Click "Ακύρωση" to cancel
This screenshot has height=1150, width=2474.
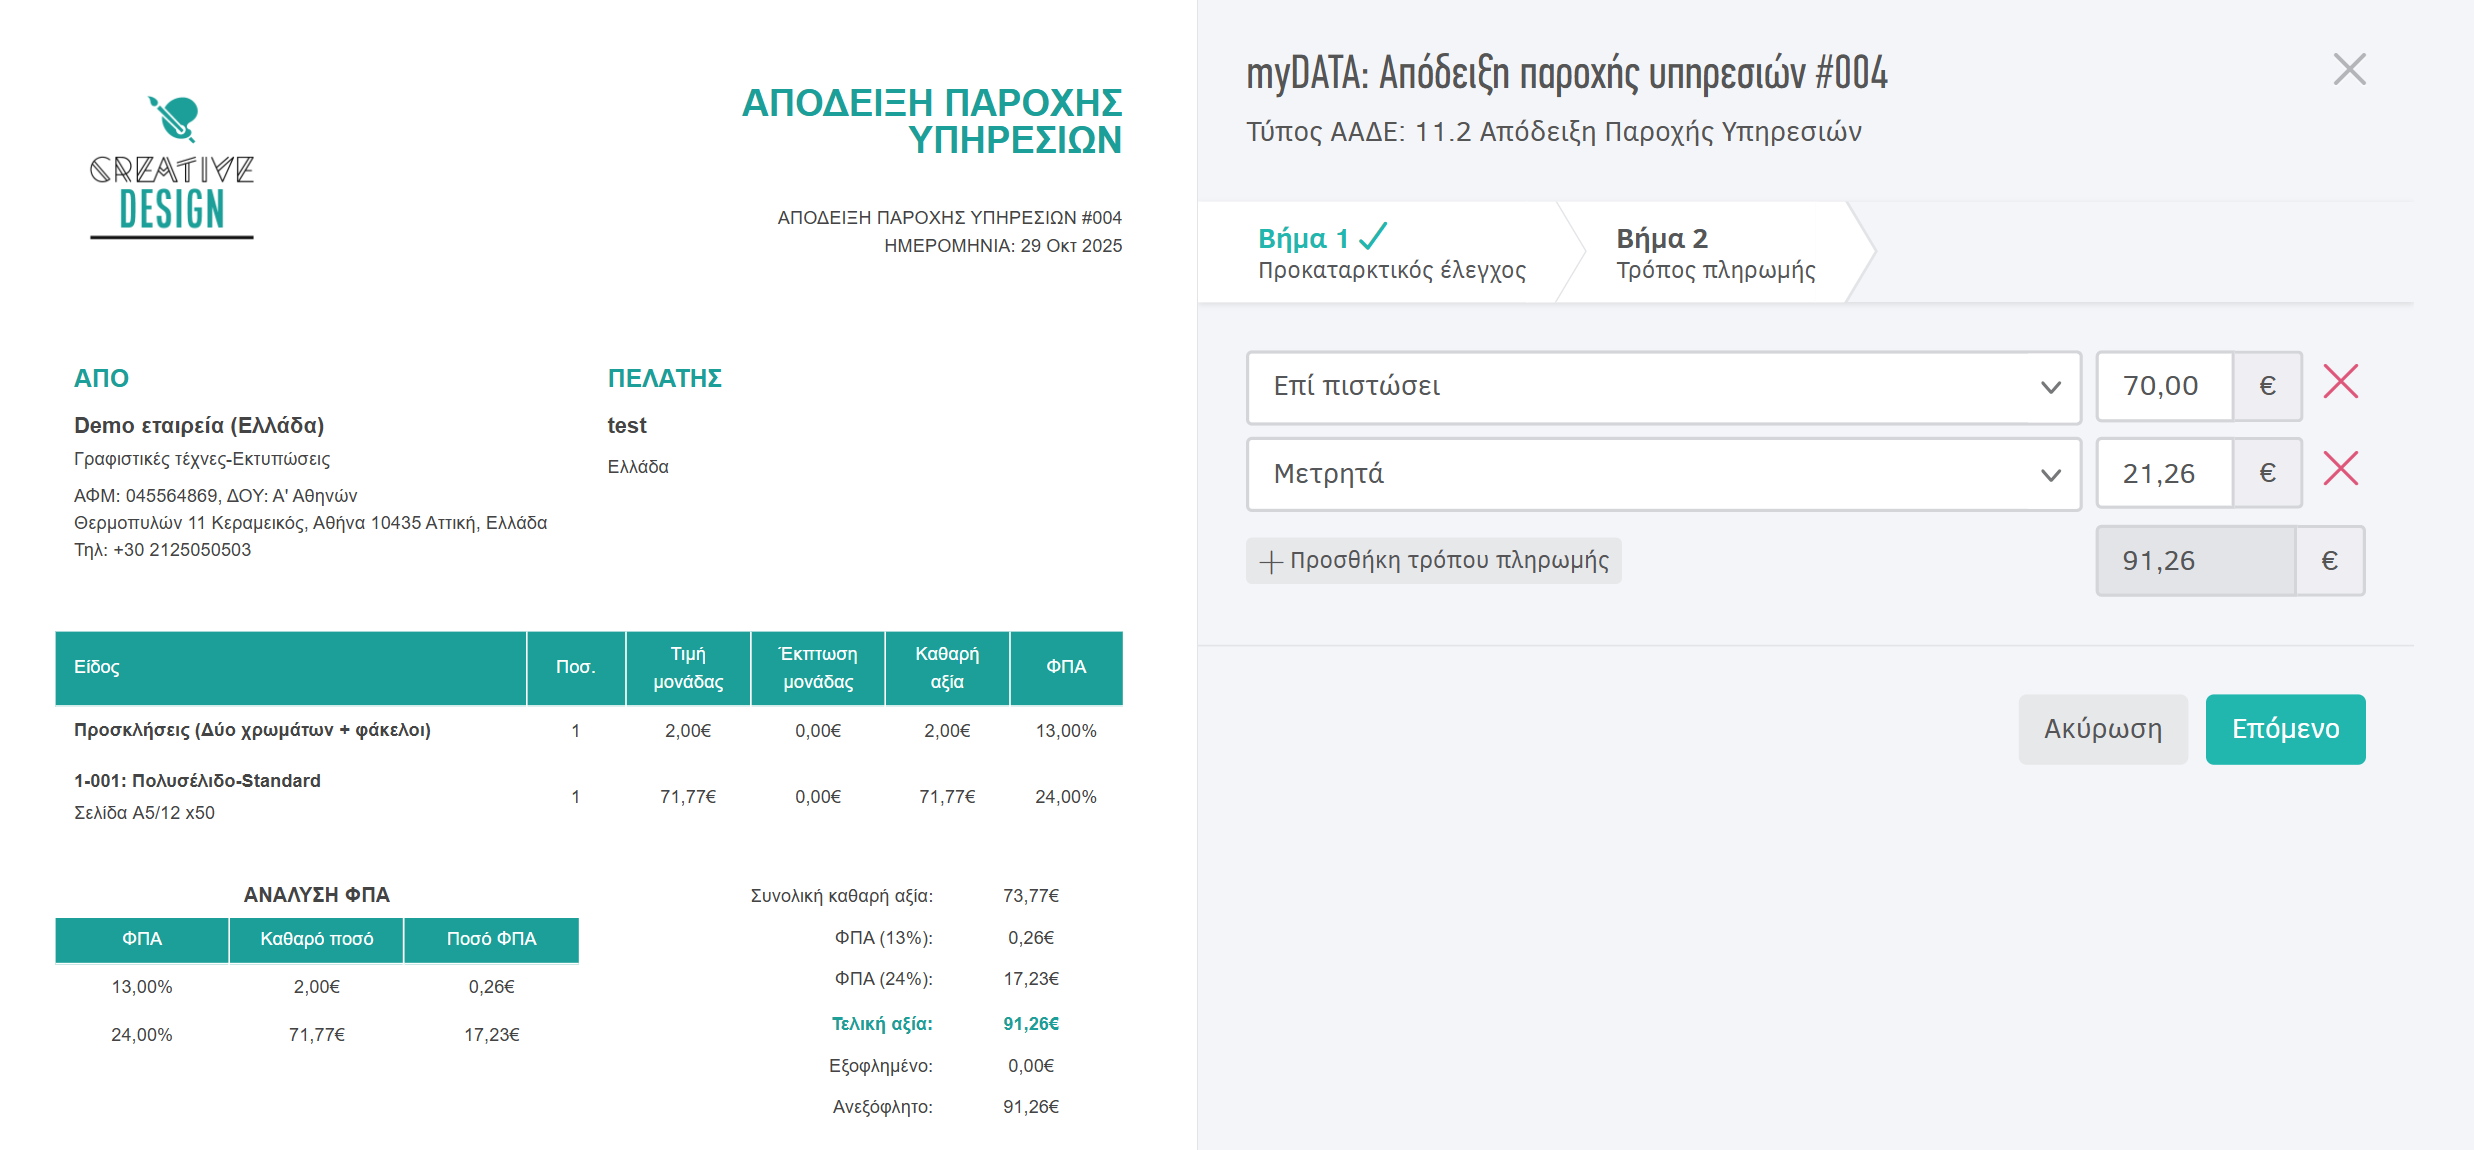pyautogui.click(x=2102, y=729)
